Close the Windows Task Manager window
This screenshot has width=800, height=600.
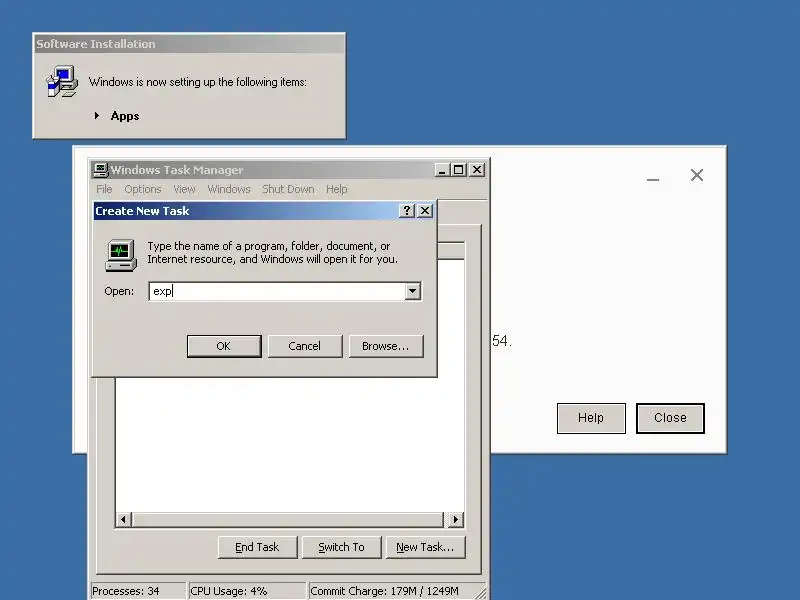[x=477, y=169]
